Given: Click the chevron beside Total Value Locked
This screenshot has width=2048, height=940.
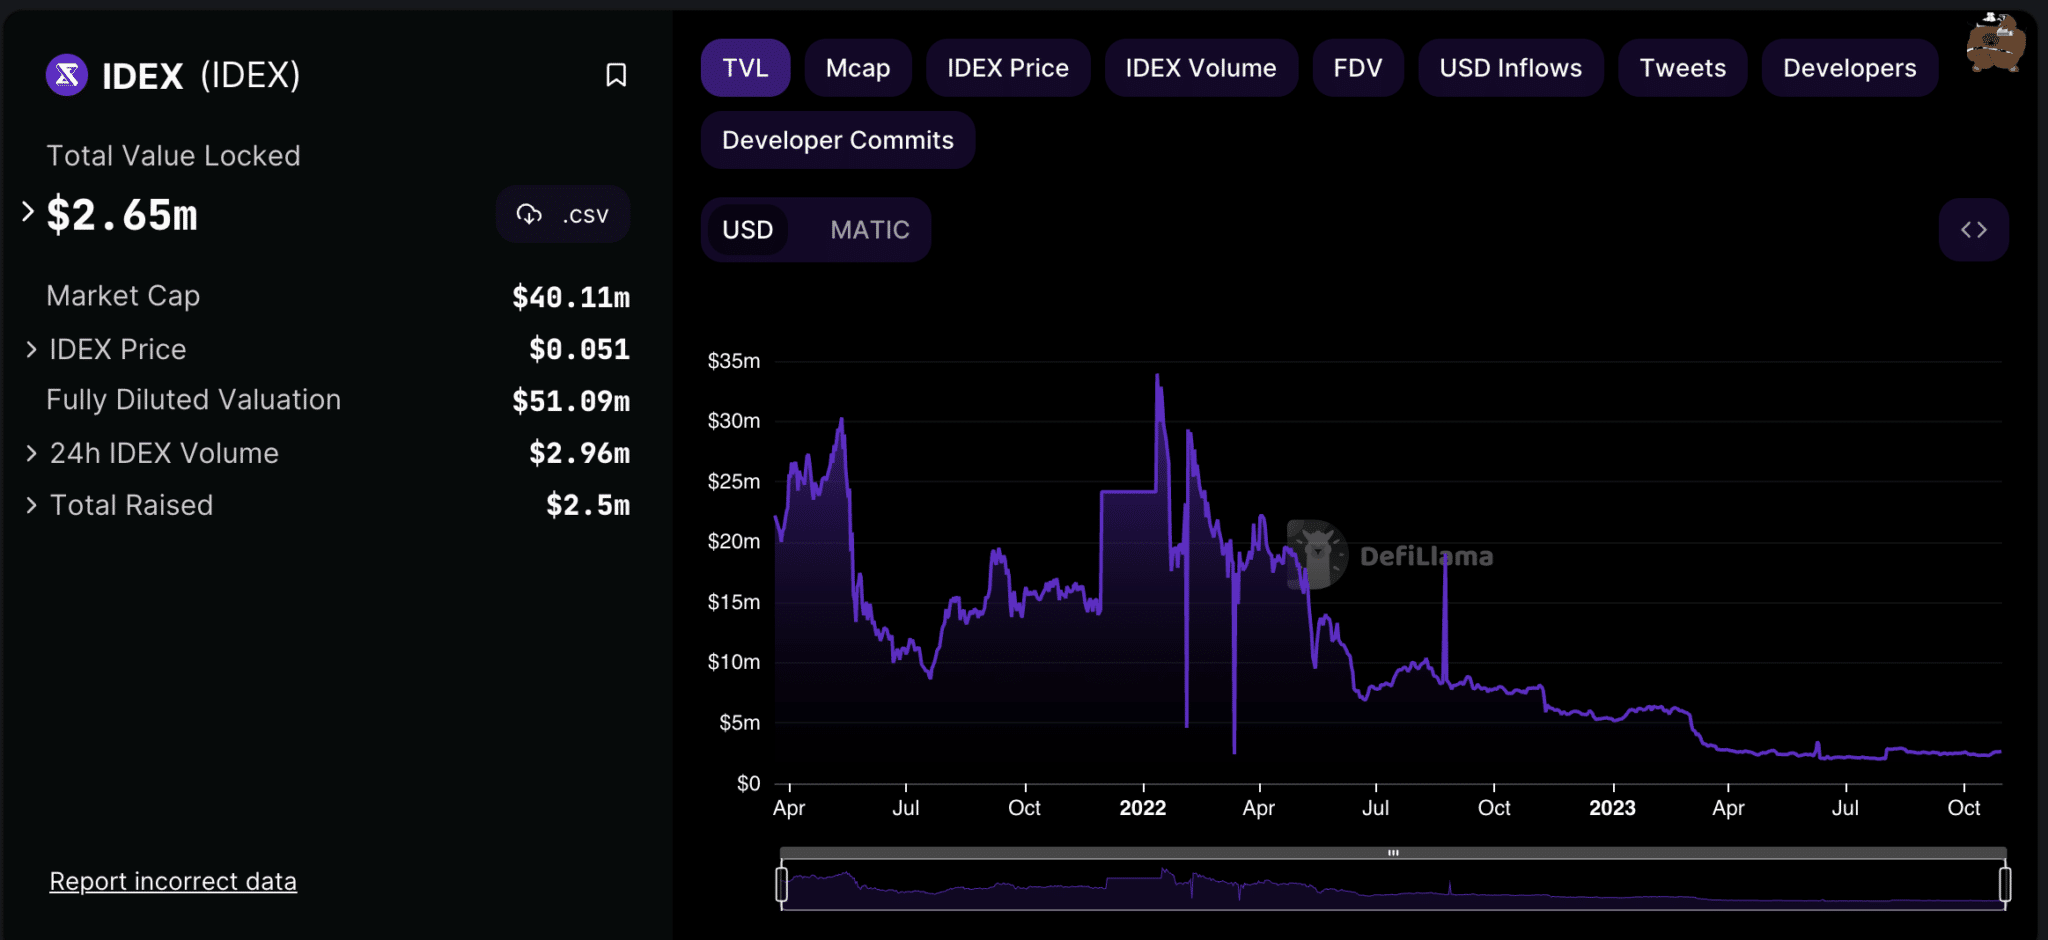Looking at the screenshot, I should click(27, 210).
